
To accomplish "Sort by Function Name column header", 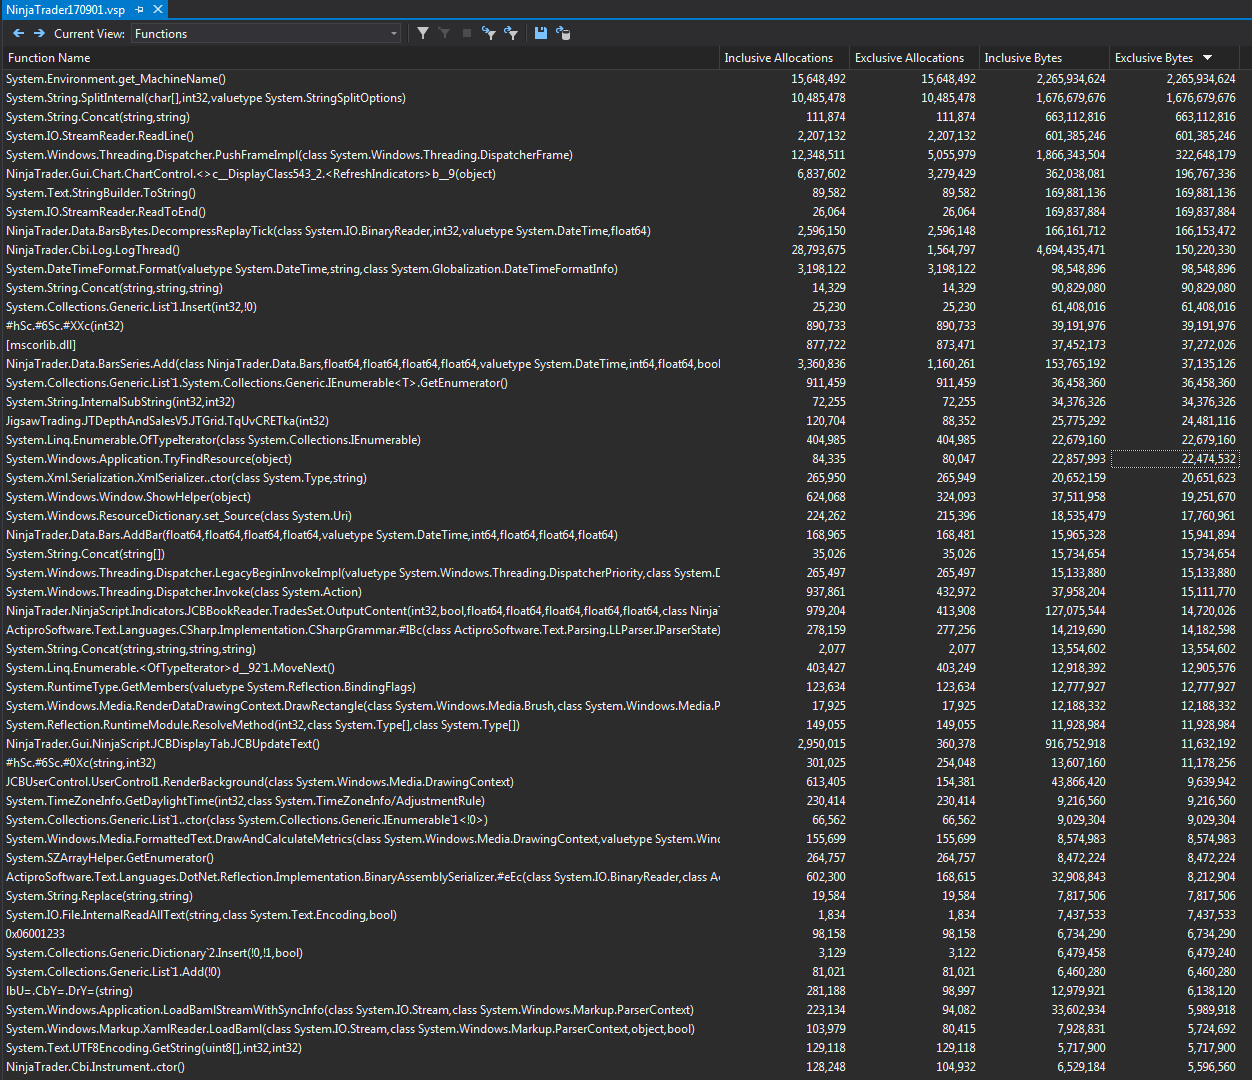I will tap(360, 58).
